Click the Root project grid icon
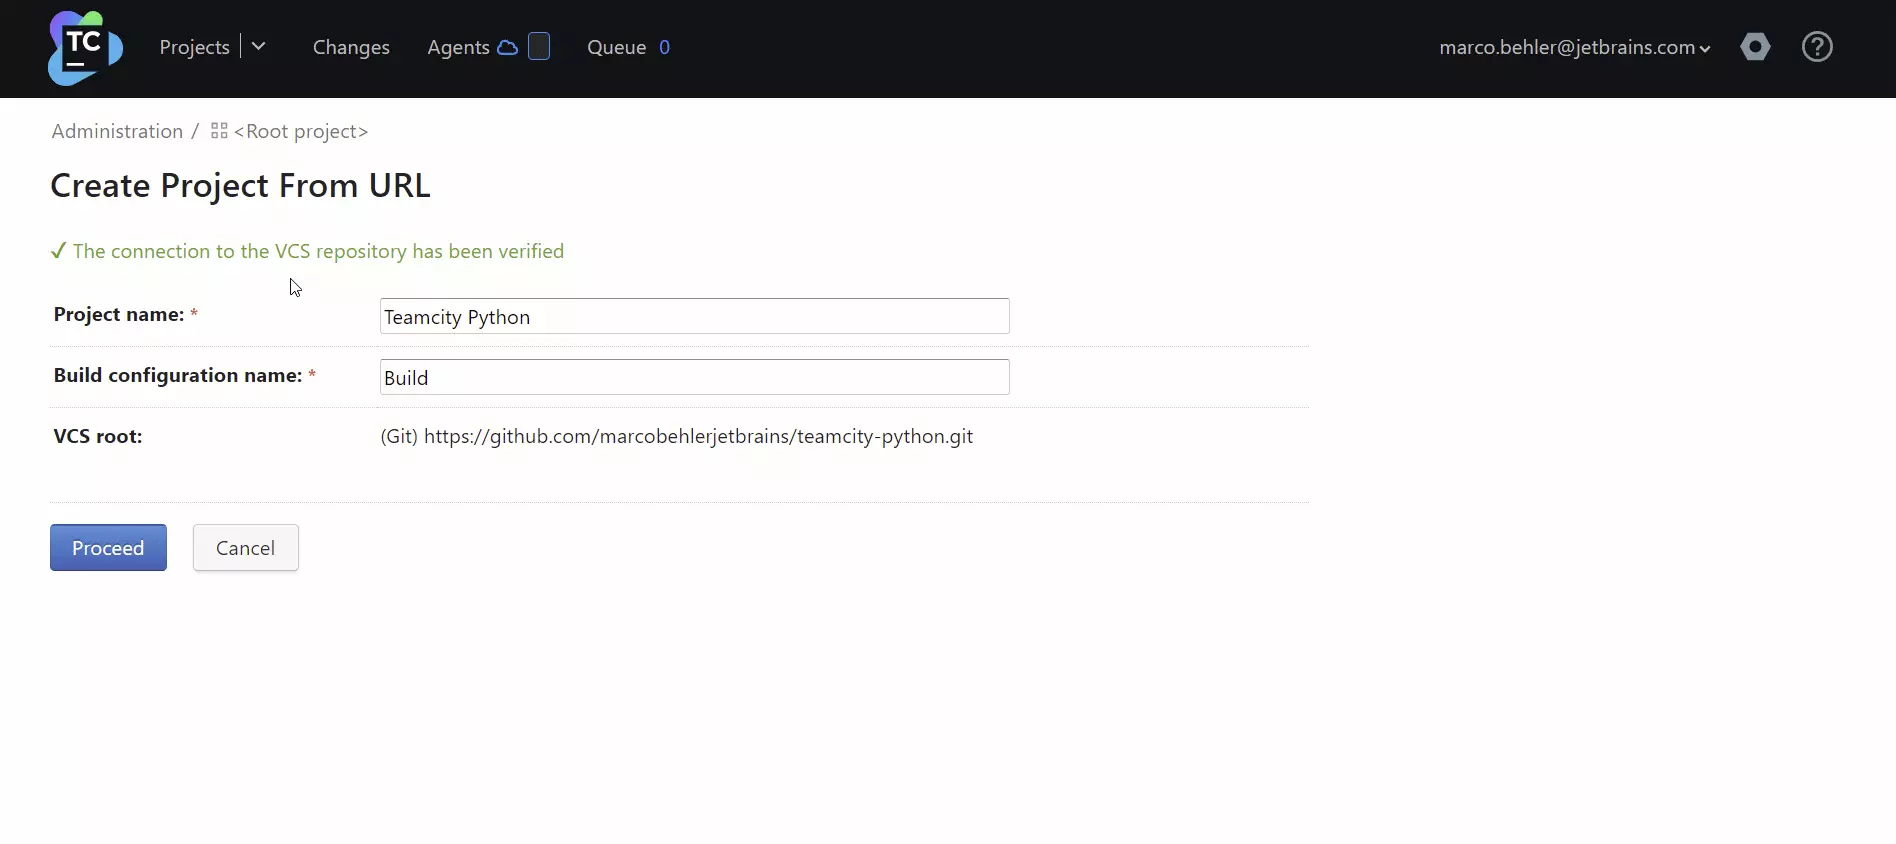Screen dimensions: 1896x844 [219, 131]
